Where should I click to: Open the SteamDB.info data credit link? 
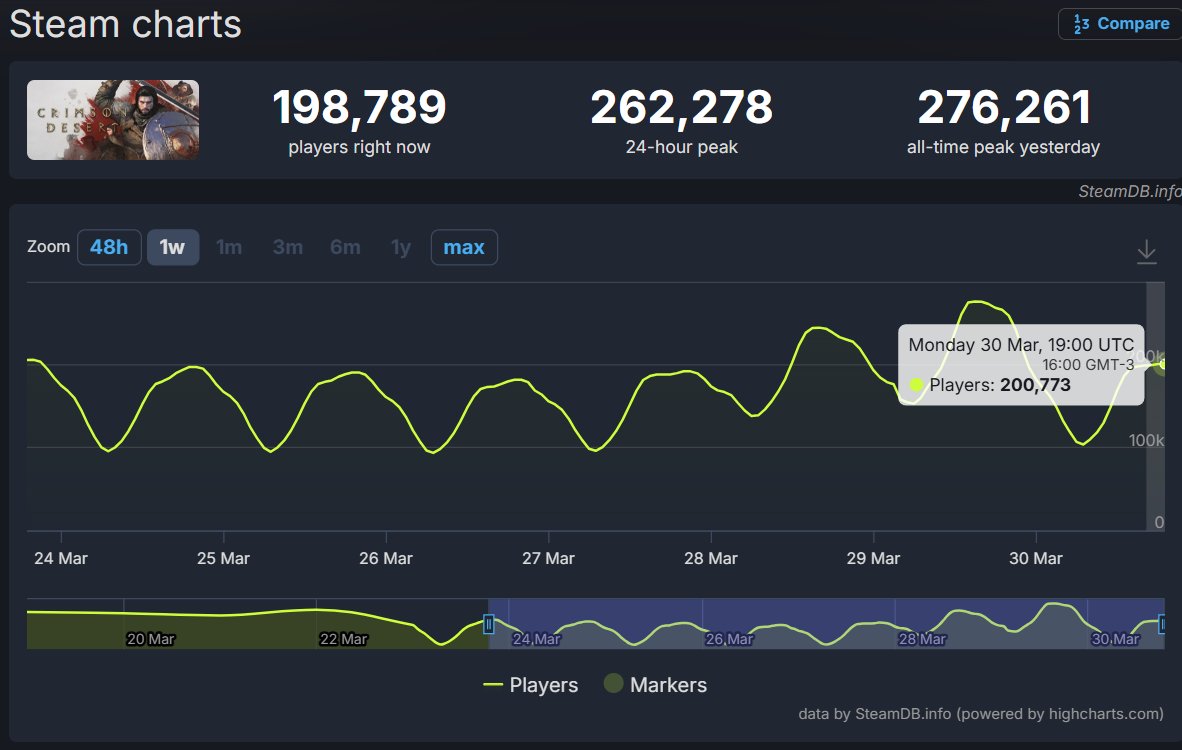(x=981, y=714)
